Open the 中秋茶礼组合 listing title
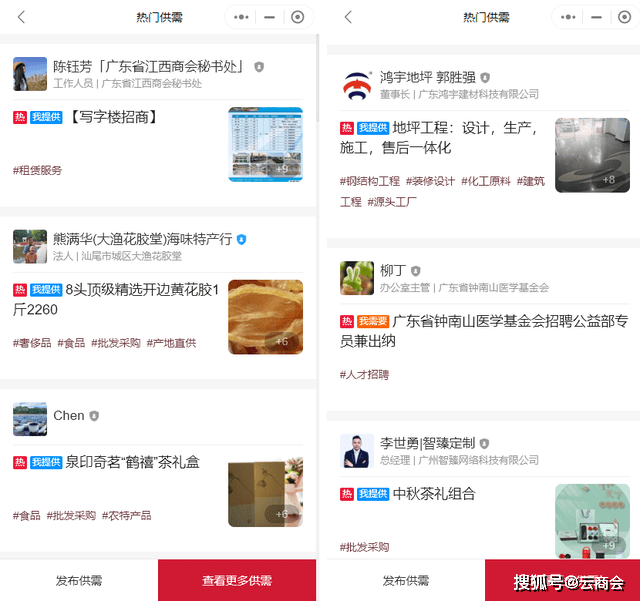The image size is (640, 601). tap(433, 494)
